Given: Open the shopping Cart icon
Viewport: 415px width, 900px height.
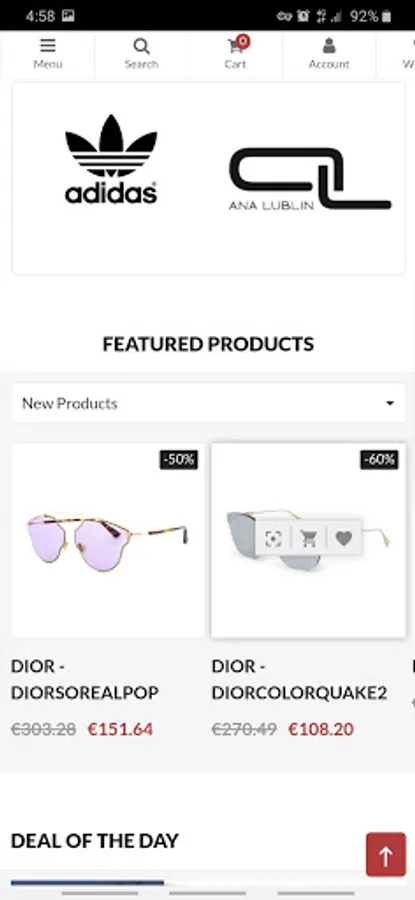Looking at the screenshot, I should 235,46.
